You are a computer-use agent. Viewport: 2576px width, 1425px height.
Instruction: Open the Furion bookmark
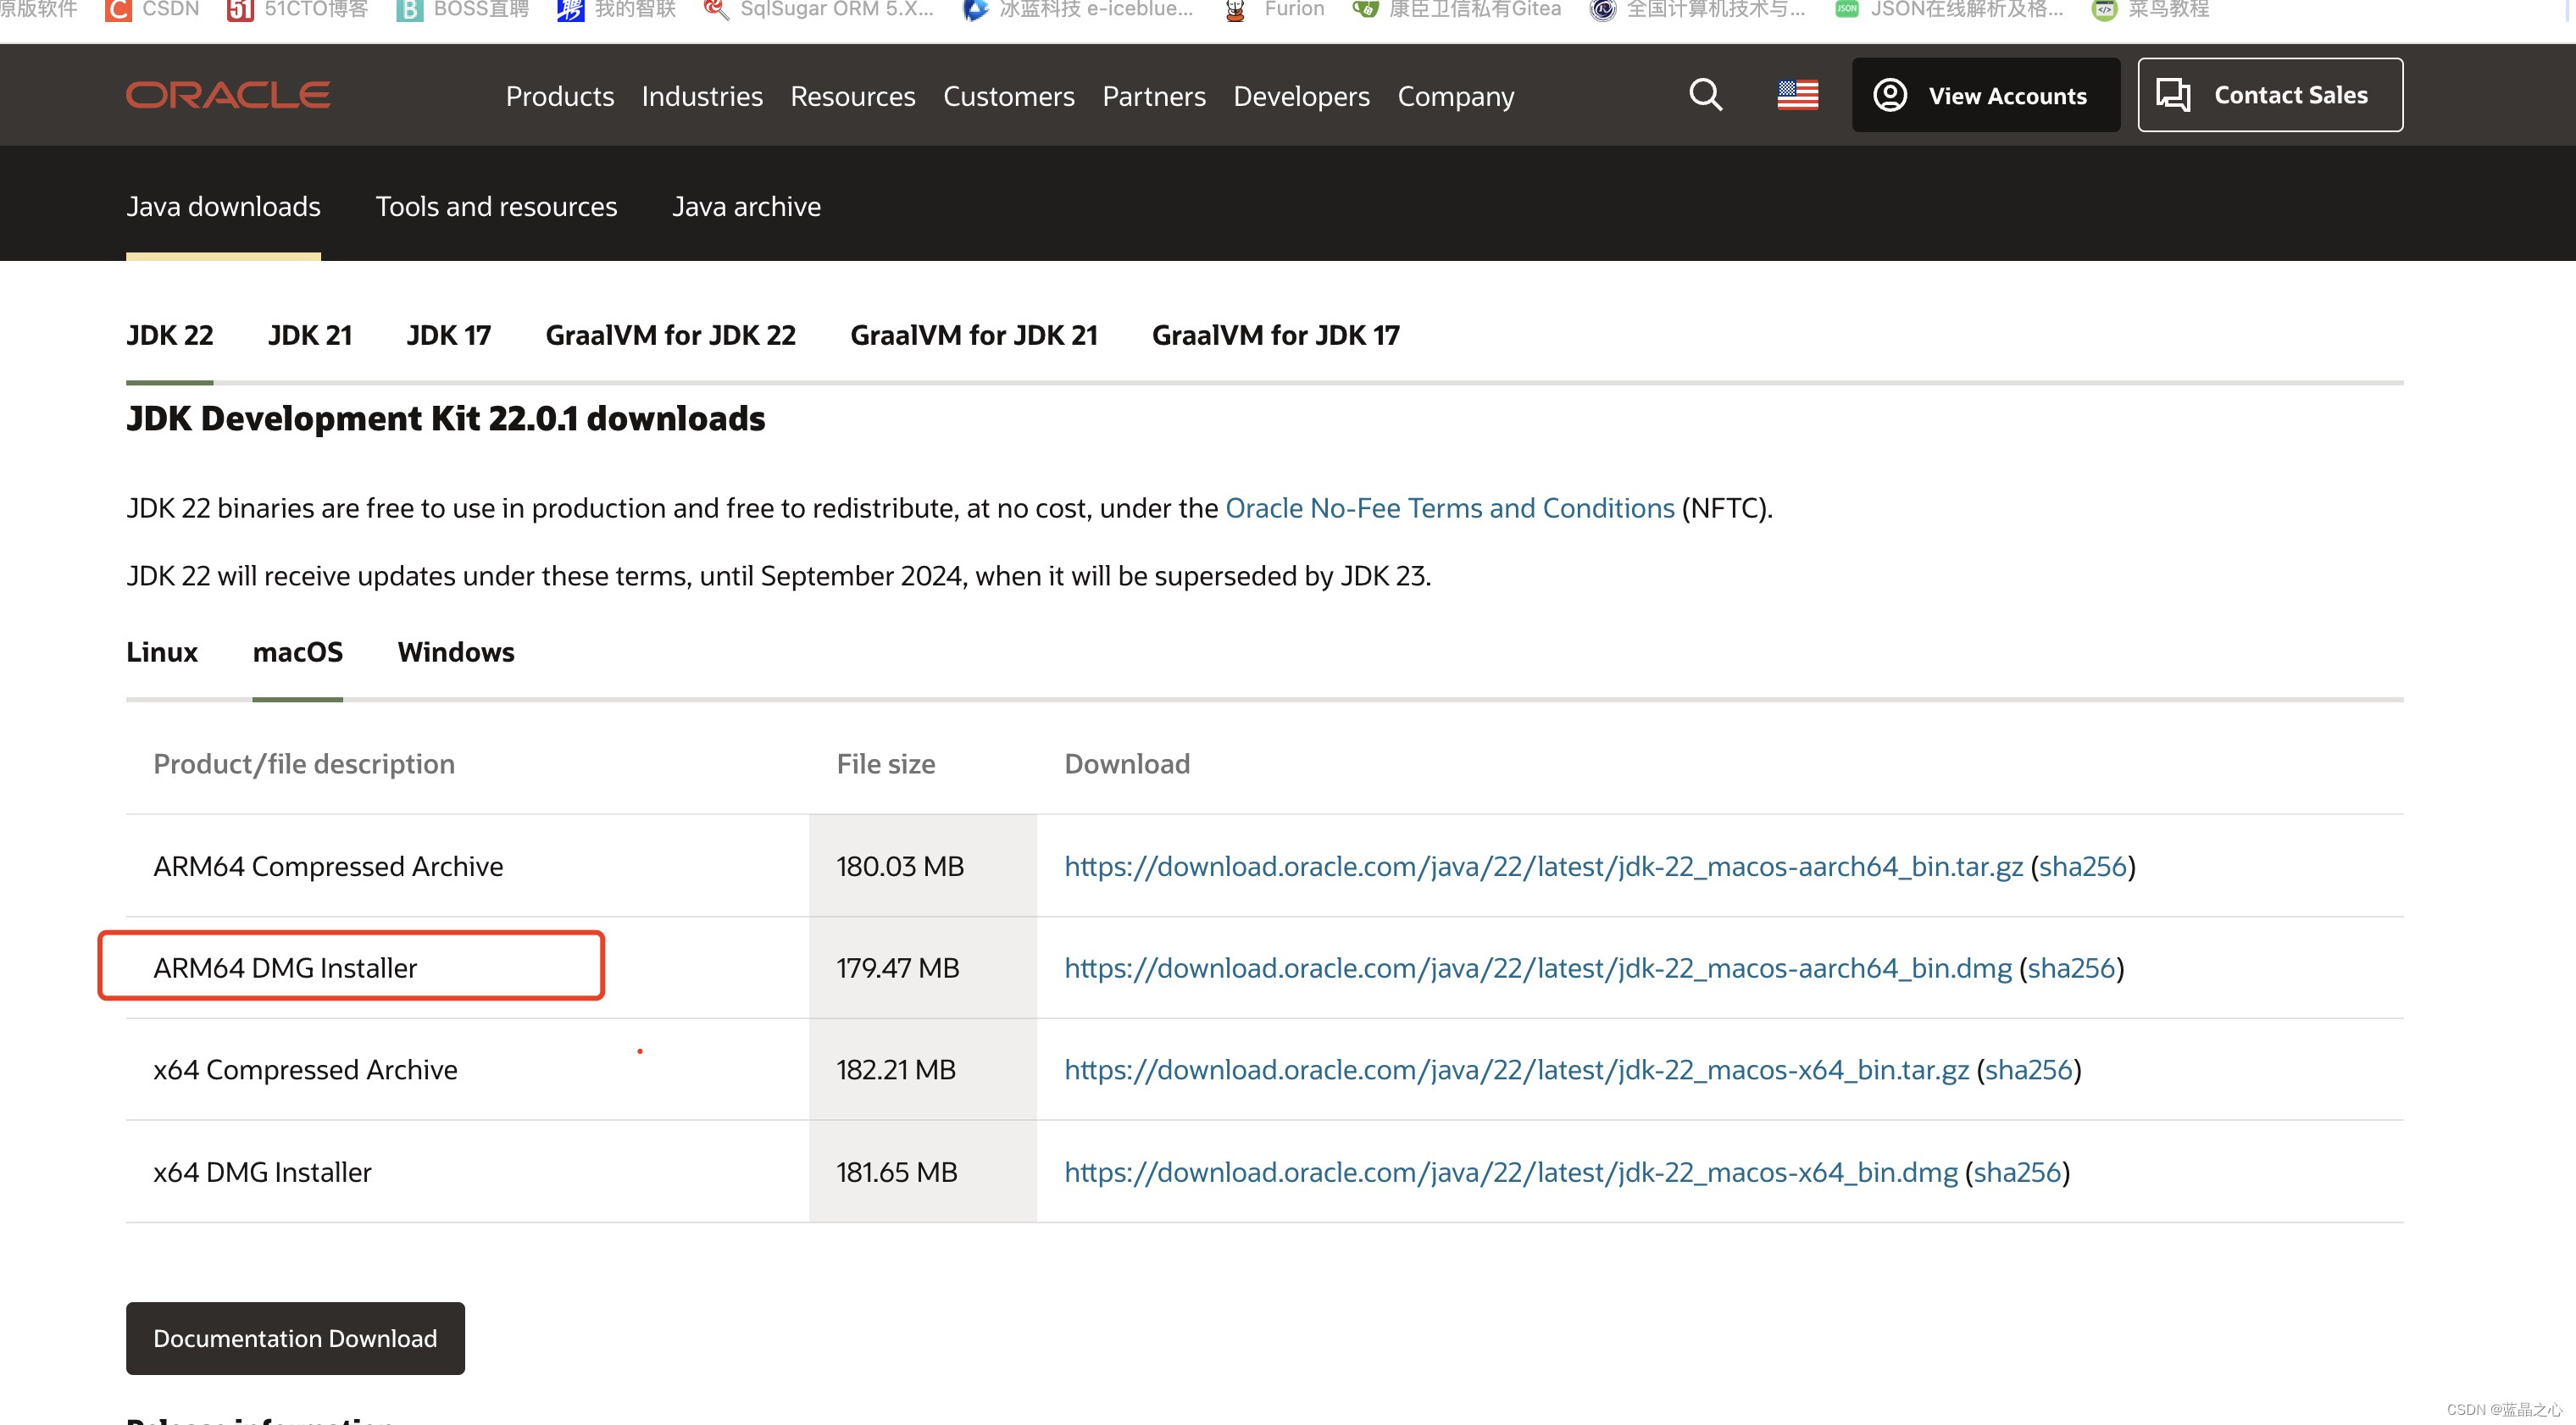click(1274, 10)
